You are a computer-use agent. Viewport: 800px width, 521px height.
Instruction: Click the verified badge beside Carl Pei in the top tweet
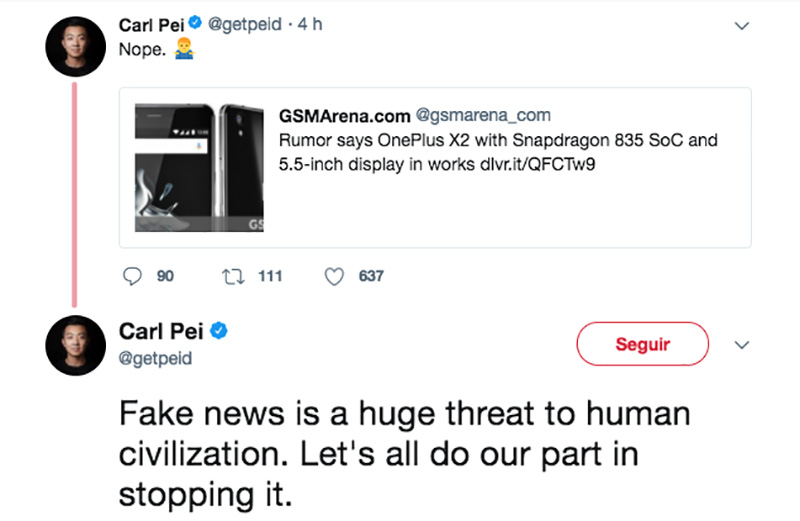point(195,22)
